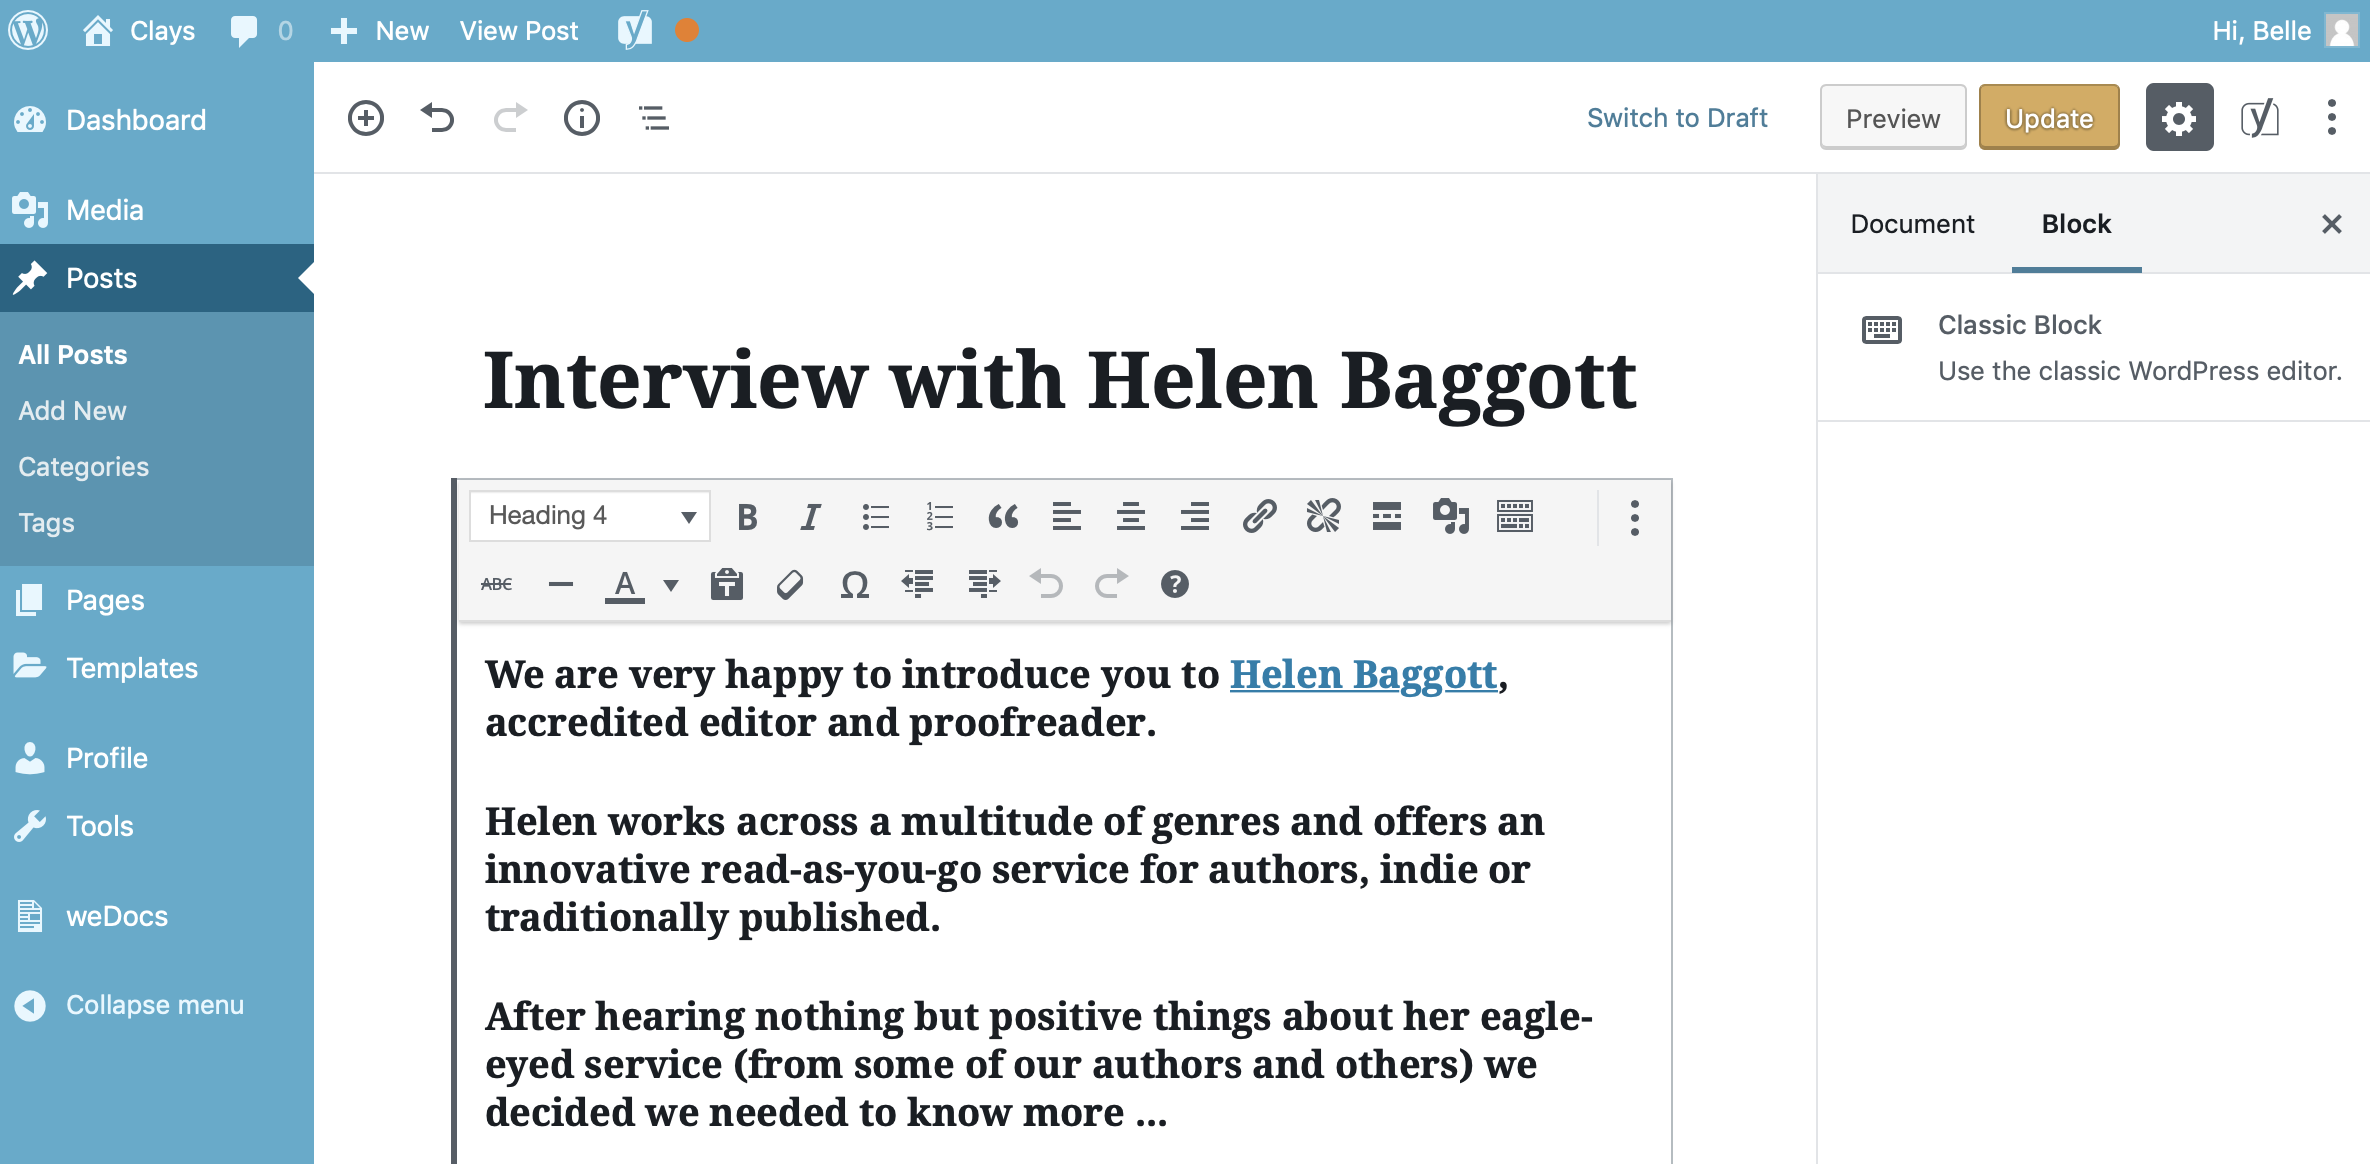This screenshot has height=1164, width=2370.
Task: Apply strikethrough formatting
Action: pyautogui.click(x=497, y=584)
